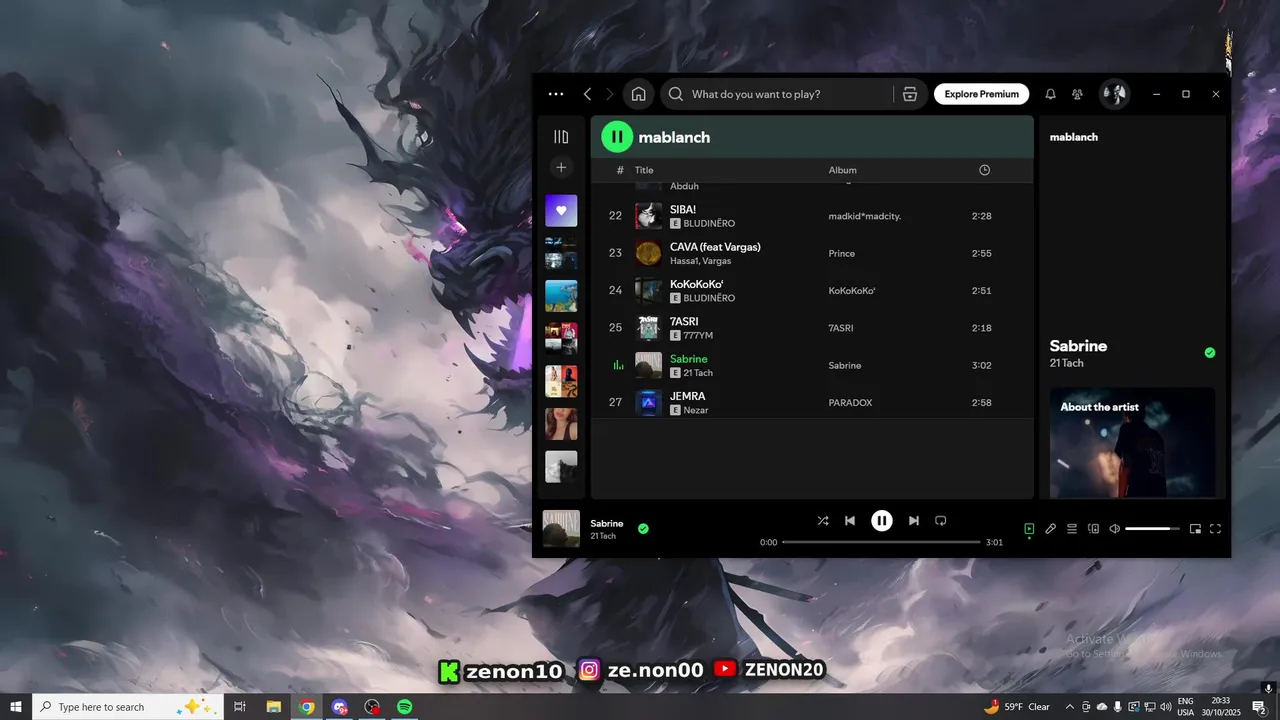Sort by the Album column header

[x=843, y=170]
